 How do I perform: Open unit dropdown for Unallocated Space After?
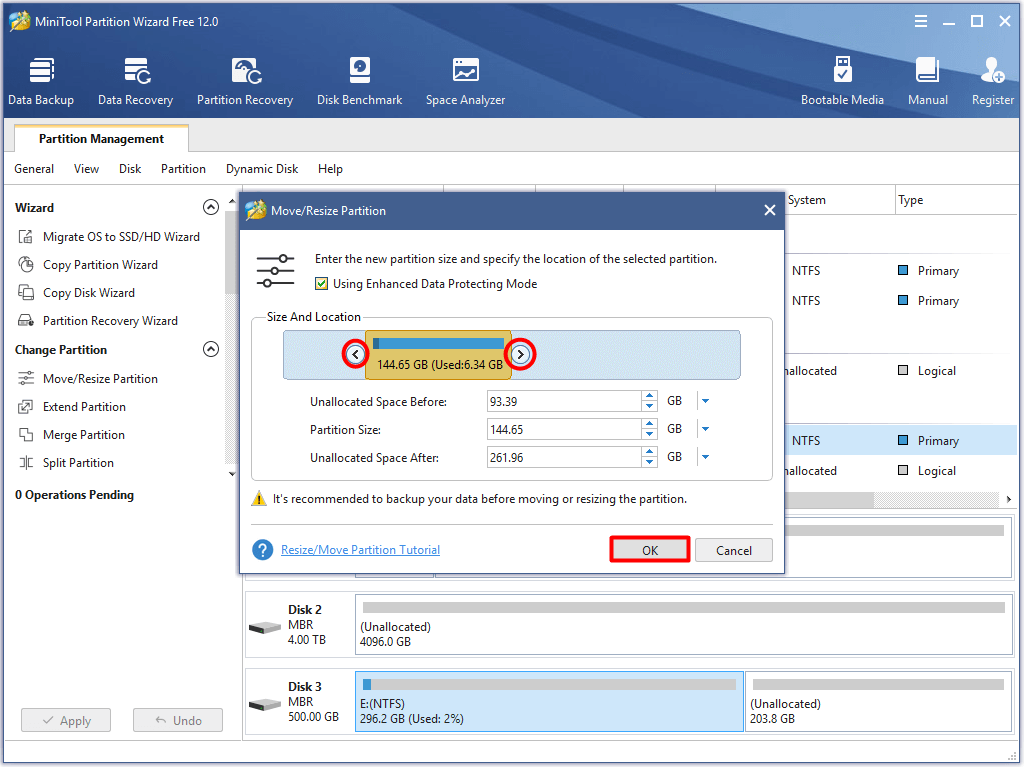tap(705, 457)
